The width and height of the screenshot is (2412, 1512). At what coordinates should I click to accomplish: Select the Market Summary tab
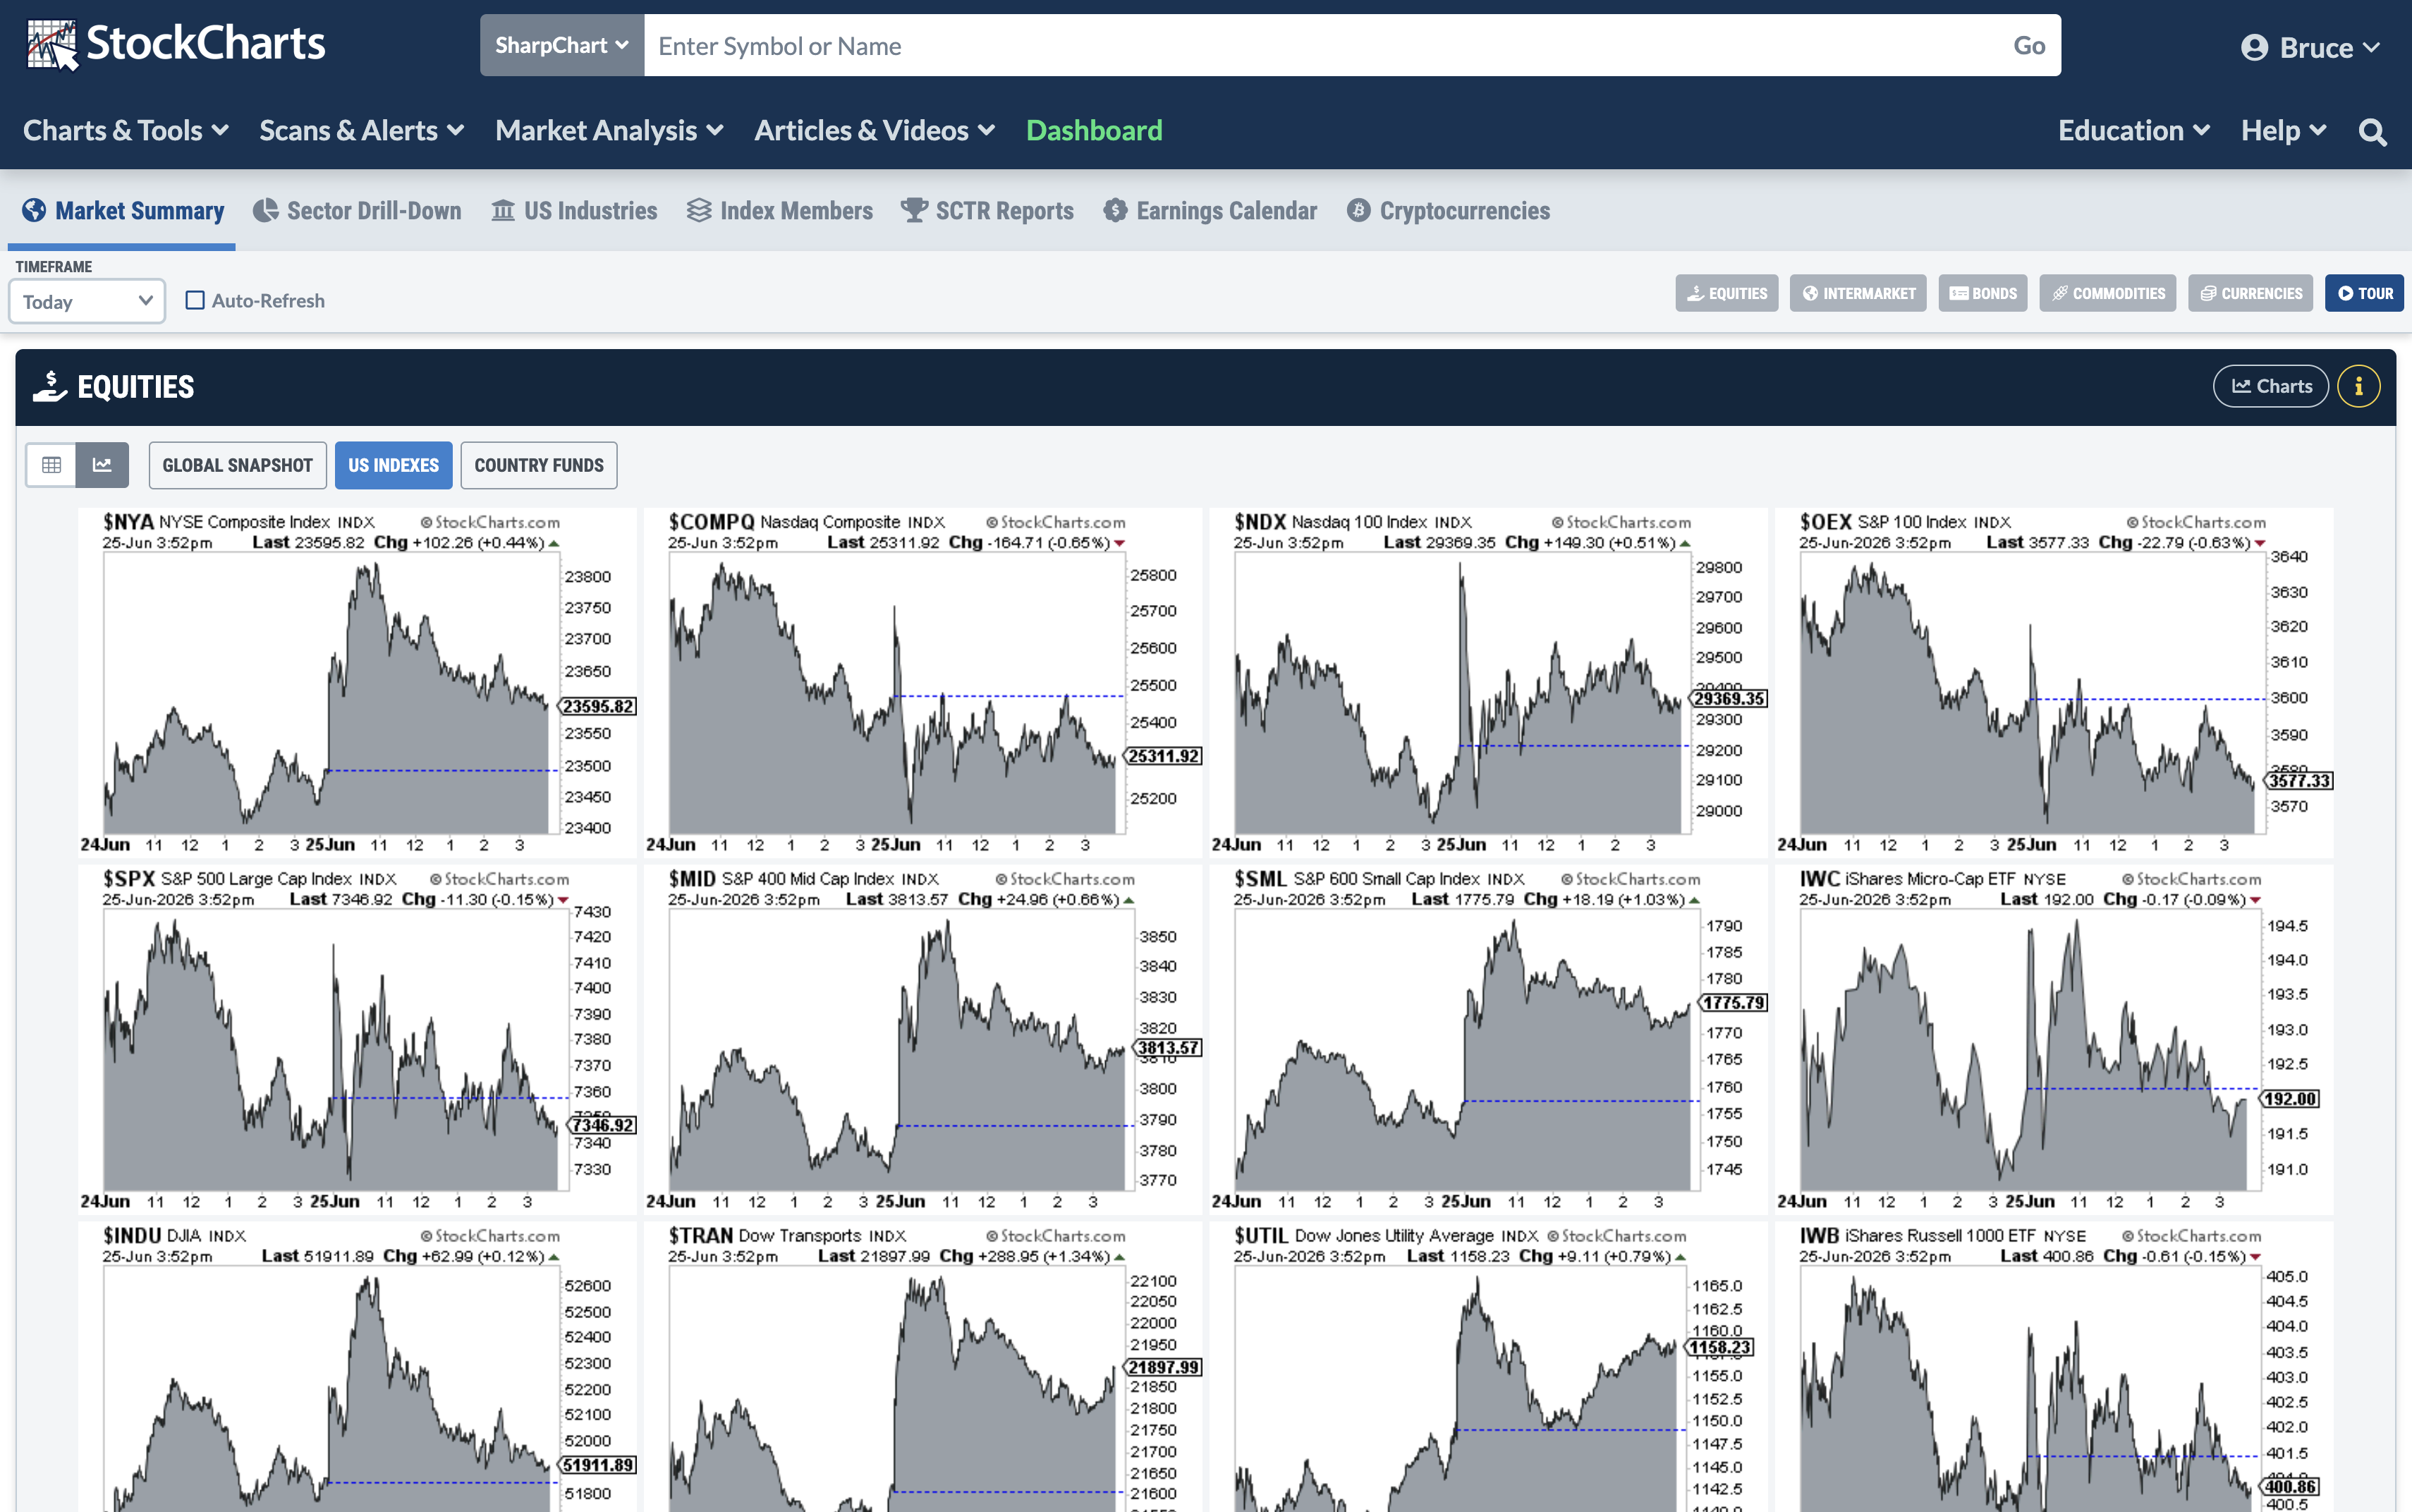[x=122, y=211]
